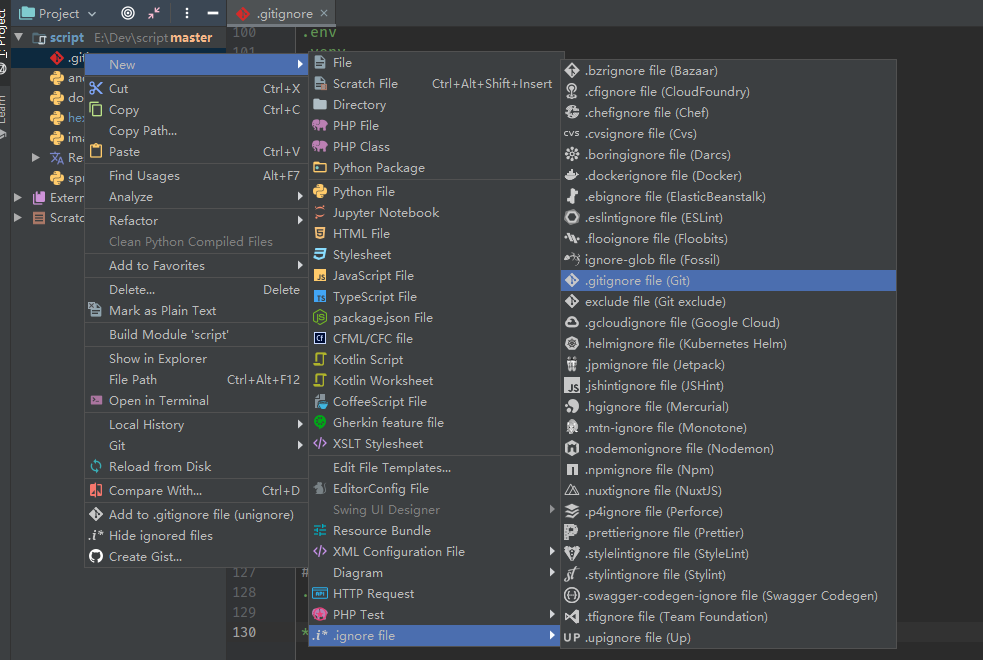The height and width of the screenshot is (660, 983).
Task: Click the cucumber icon beside Gherkin feature file
Action: point(320,422)
